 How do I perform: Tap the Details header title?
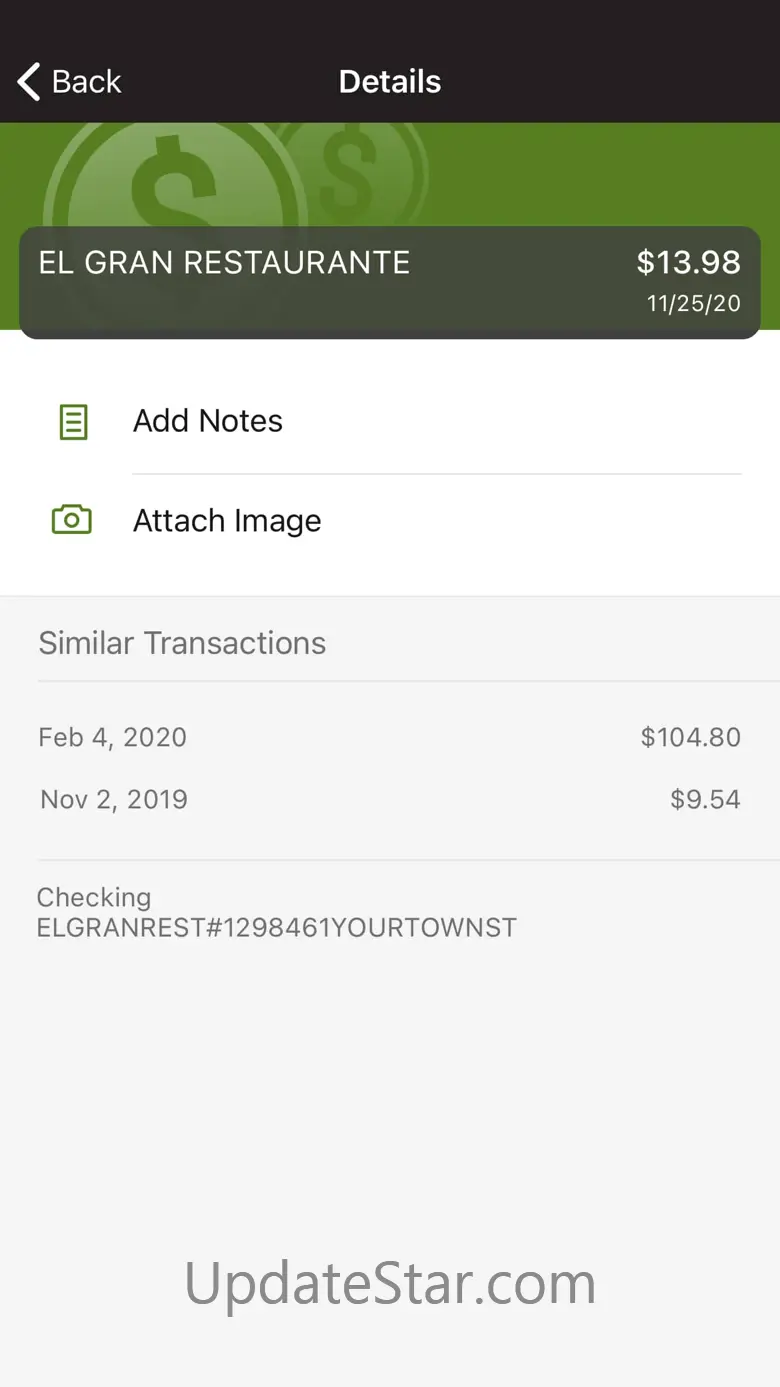(390, 82)
